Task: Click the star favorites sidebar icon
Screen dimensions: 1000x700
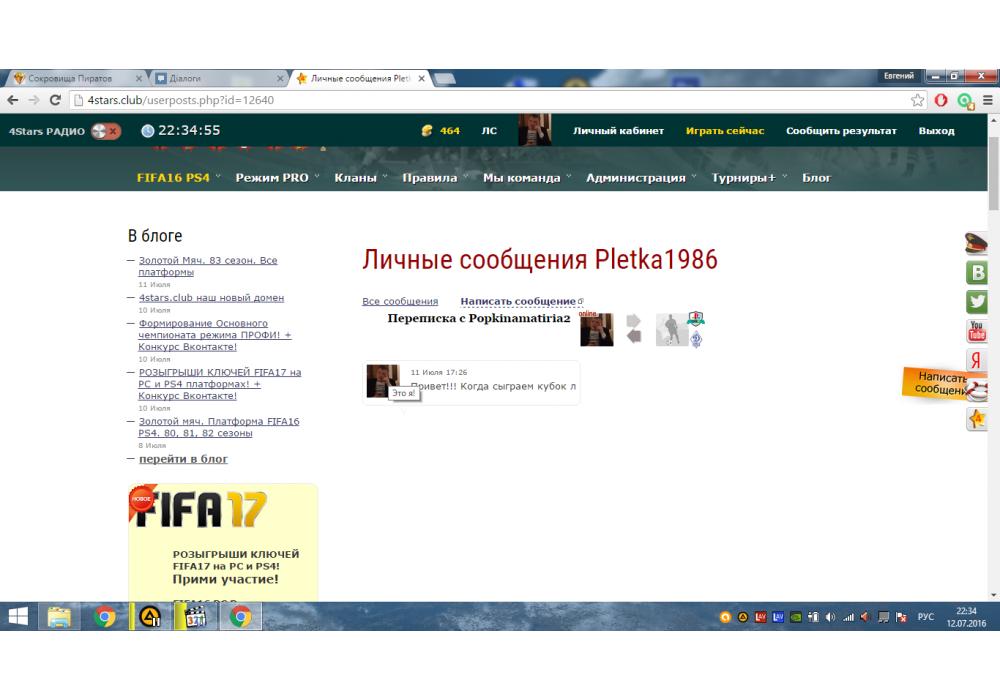Action: 976,419
